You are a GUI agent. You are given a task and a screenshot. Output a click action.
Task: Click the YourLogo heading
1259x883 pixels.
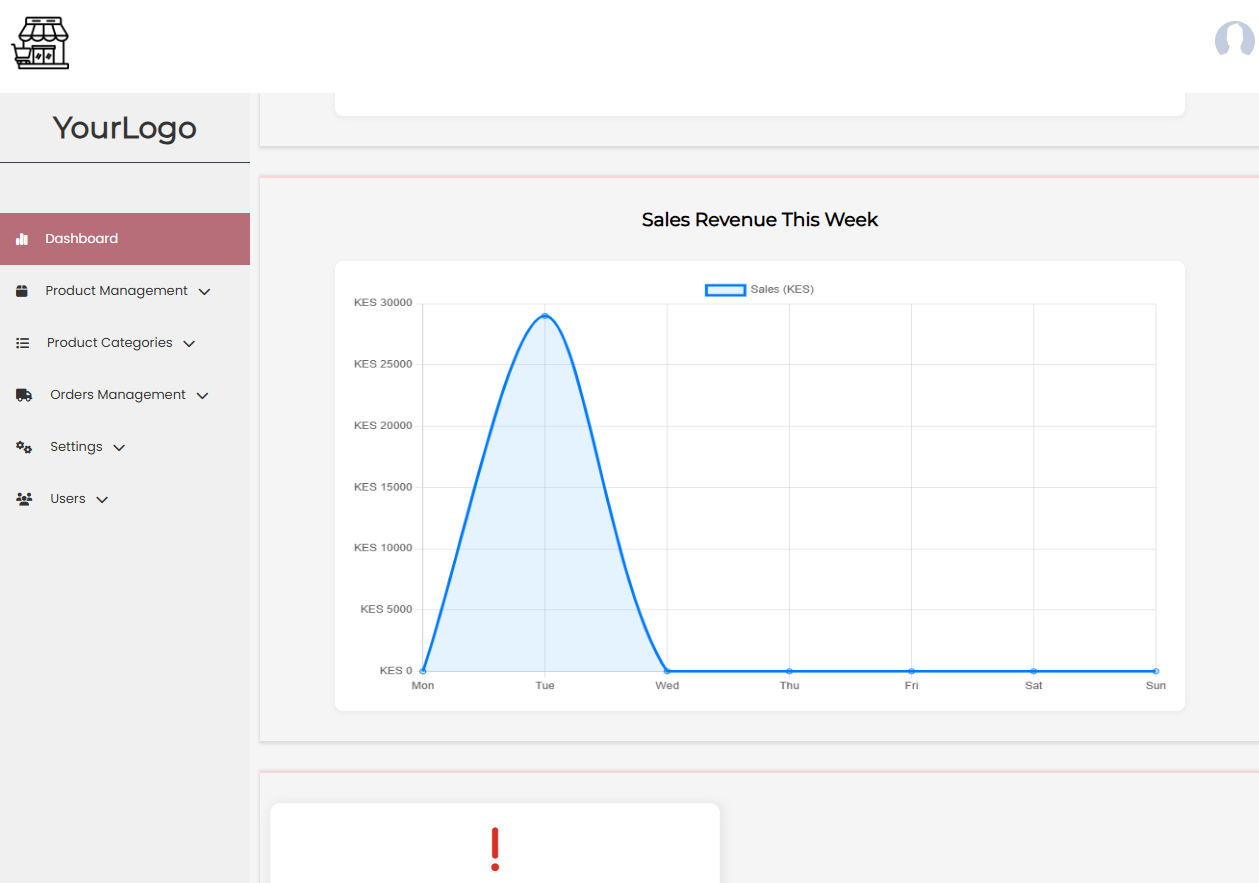124,127
